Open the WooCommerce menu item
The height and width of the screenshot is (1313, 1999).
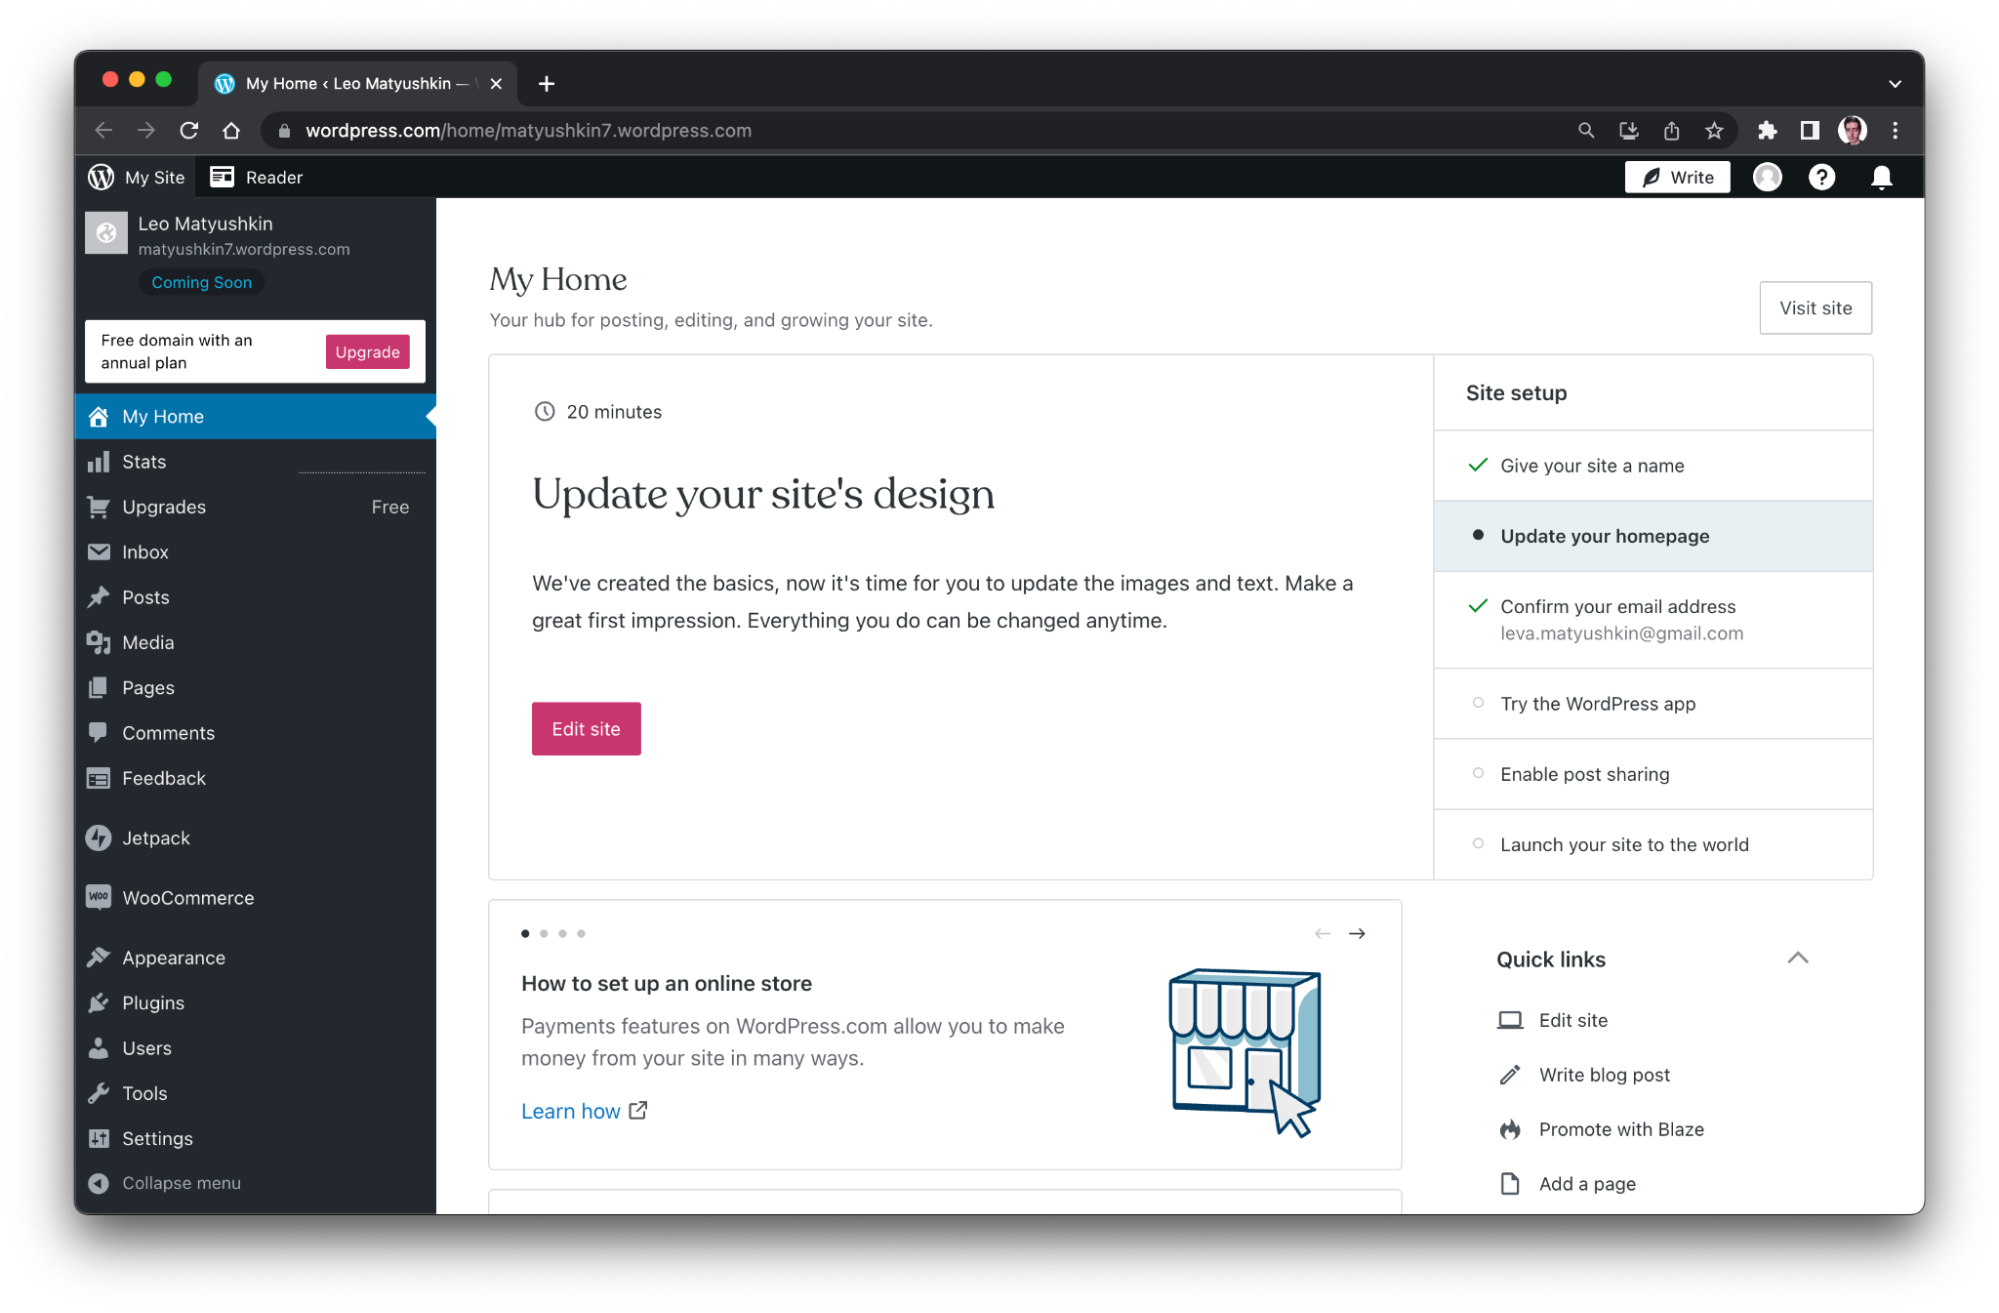point(255,897)
